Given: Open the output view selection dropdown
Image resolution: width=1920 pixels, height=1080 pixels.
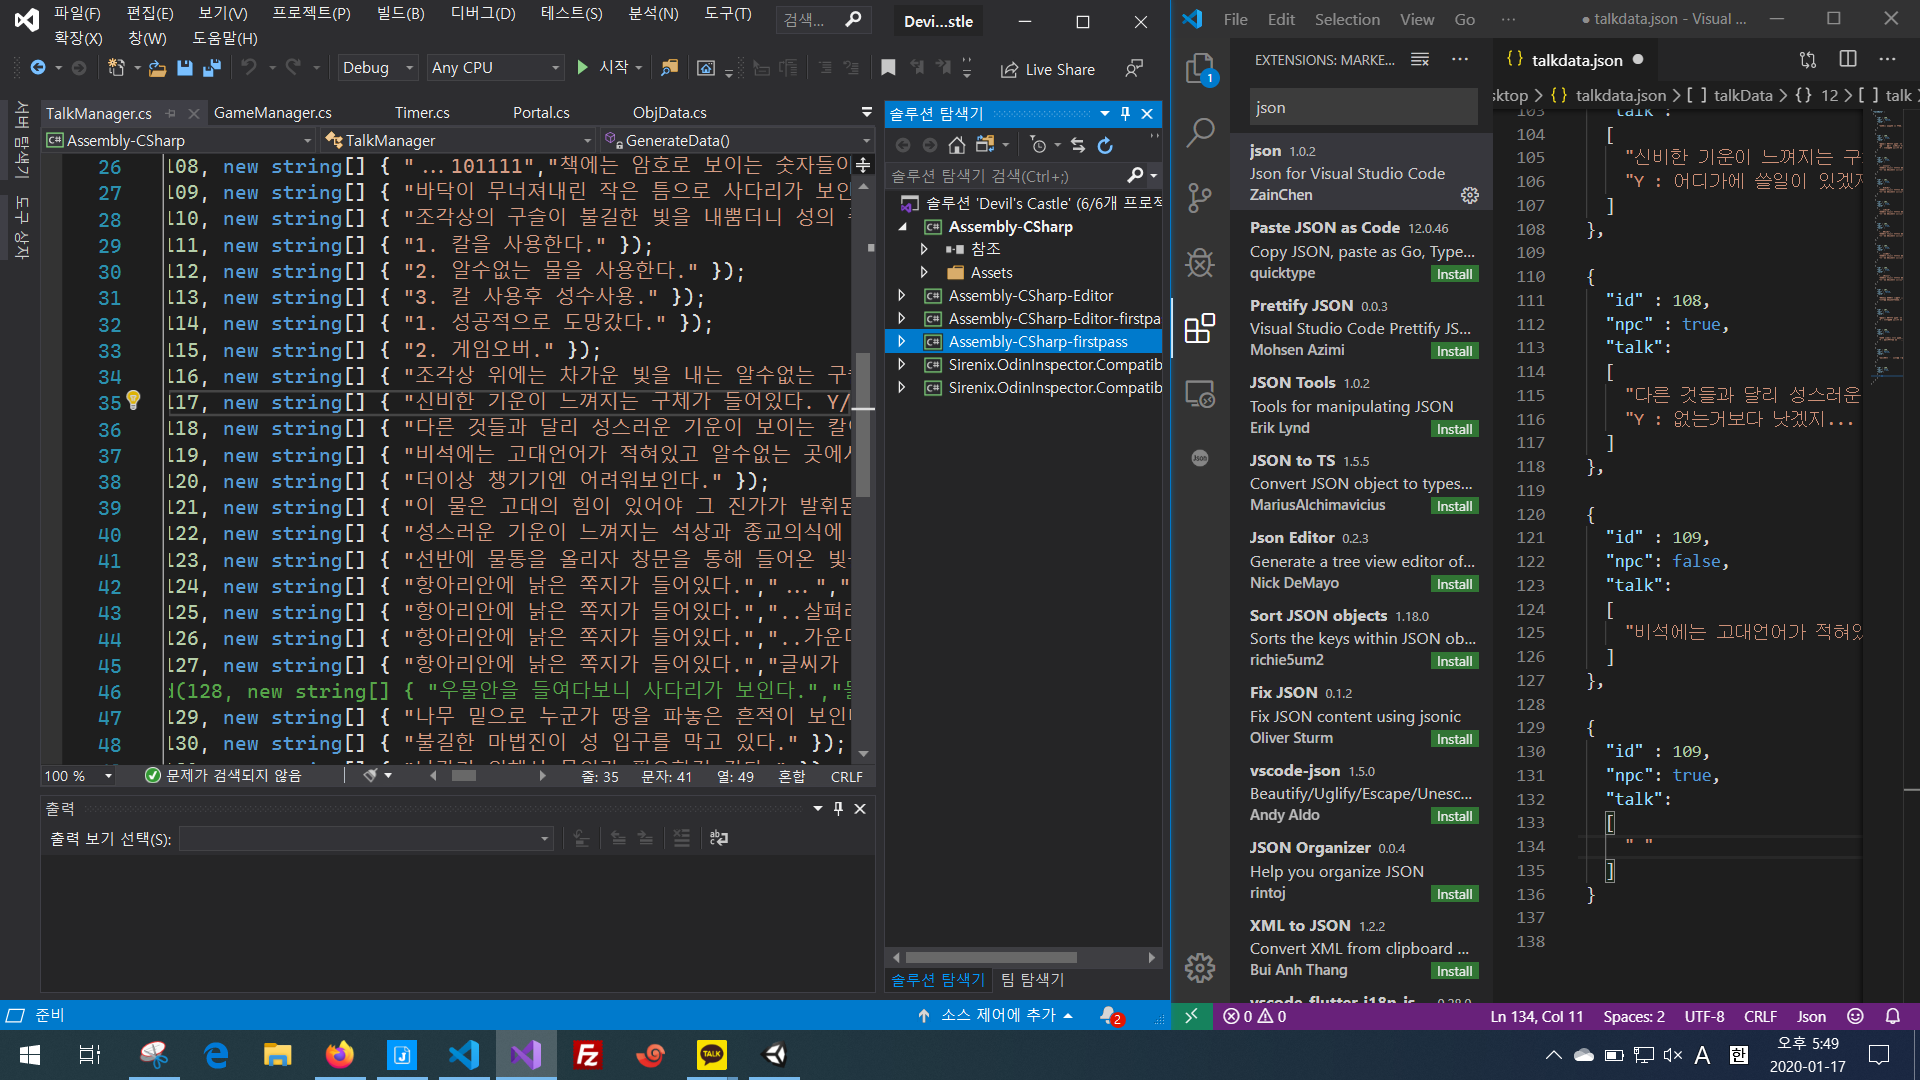Looking at the screenshot, I should (366, 839).
